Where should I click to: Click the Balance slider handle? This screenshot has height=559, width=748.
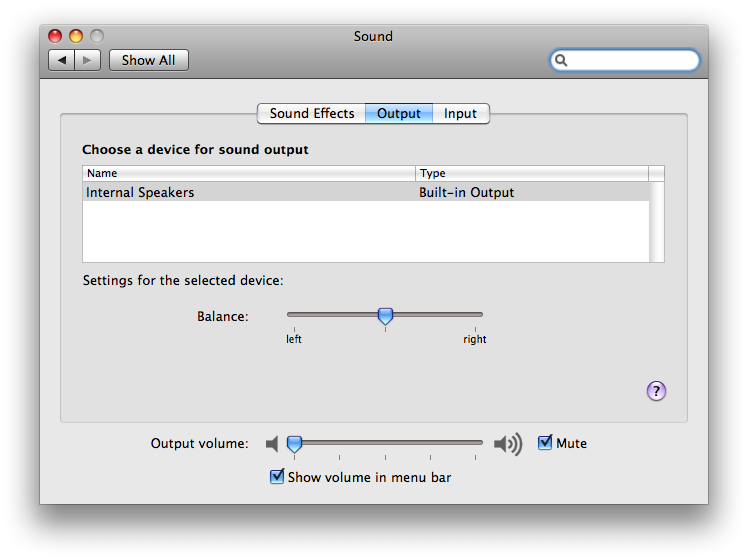pyautogui.click(x=385, y=316)
